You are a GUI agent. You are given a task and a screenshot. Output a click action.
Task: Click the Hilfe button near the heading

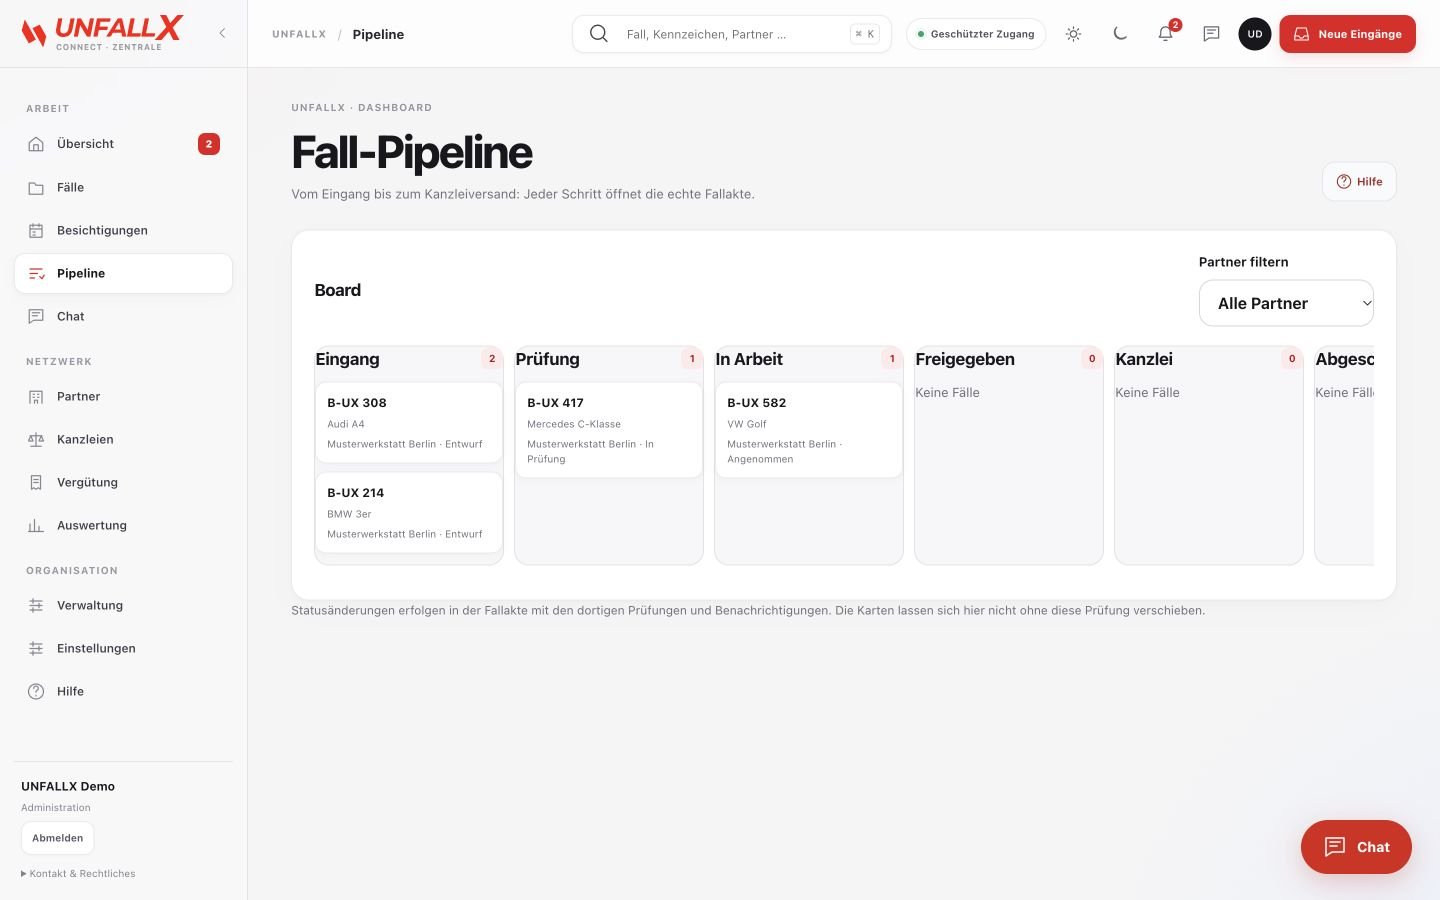[1359, 181]
